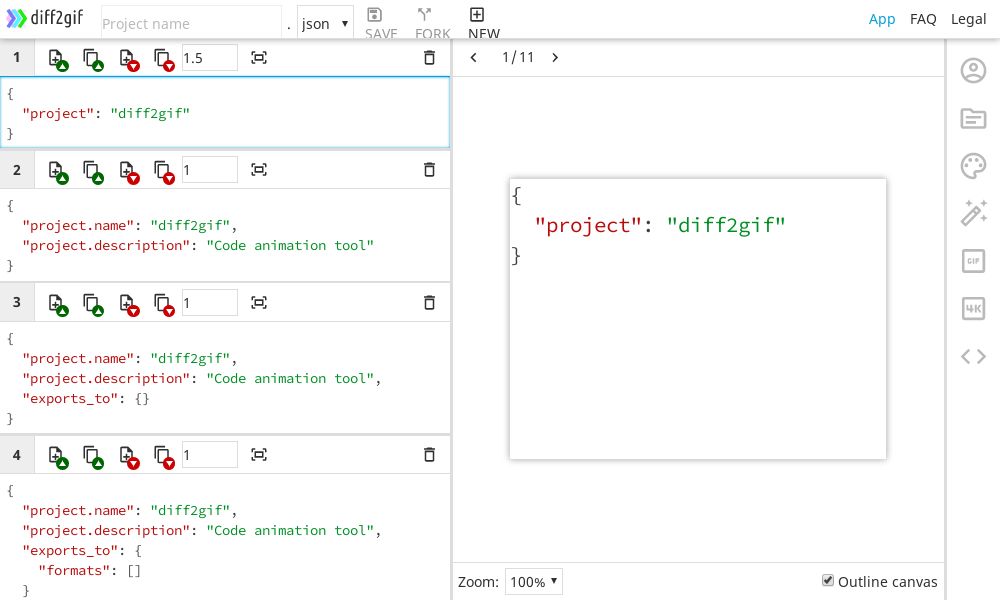Screen dimensions: 1000x600
Task: Open the palette theme panel in sidebar
Action: 973,166
